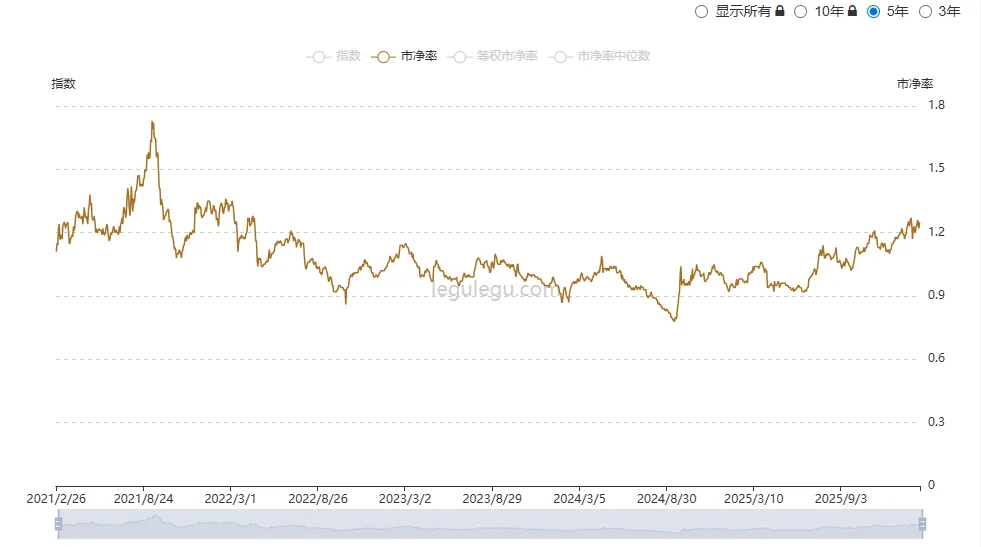The height and width of the screenshot is (547, 981).
Task: Click the data zoom overview bar
Action: 490,524
